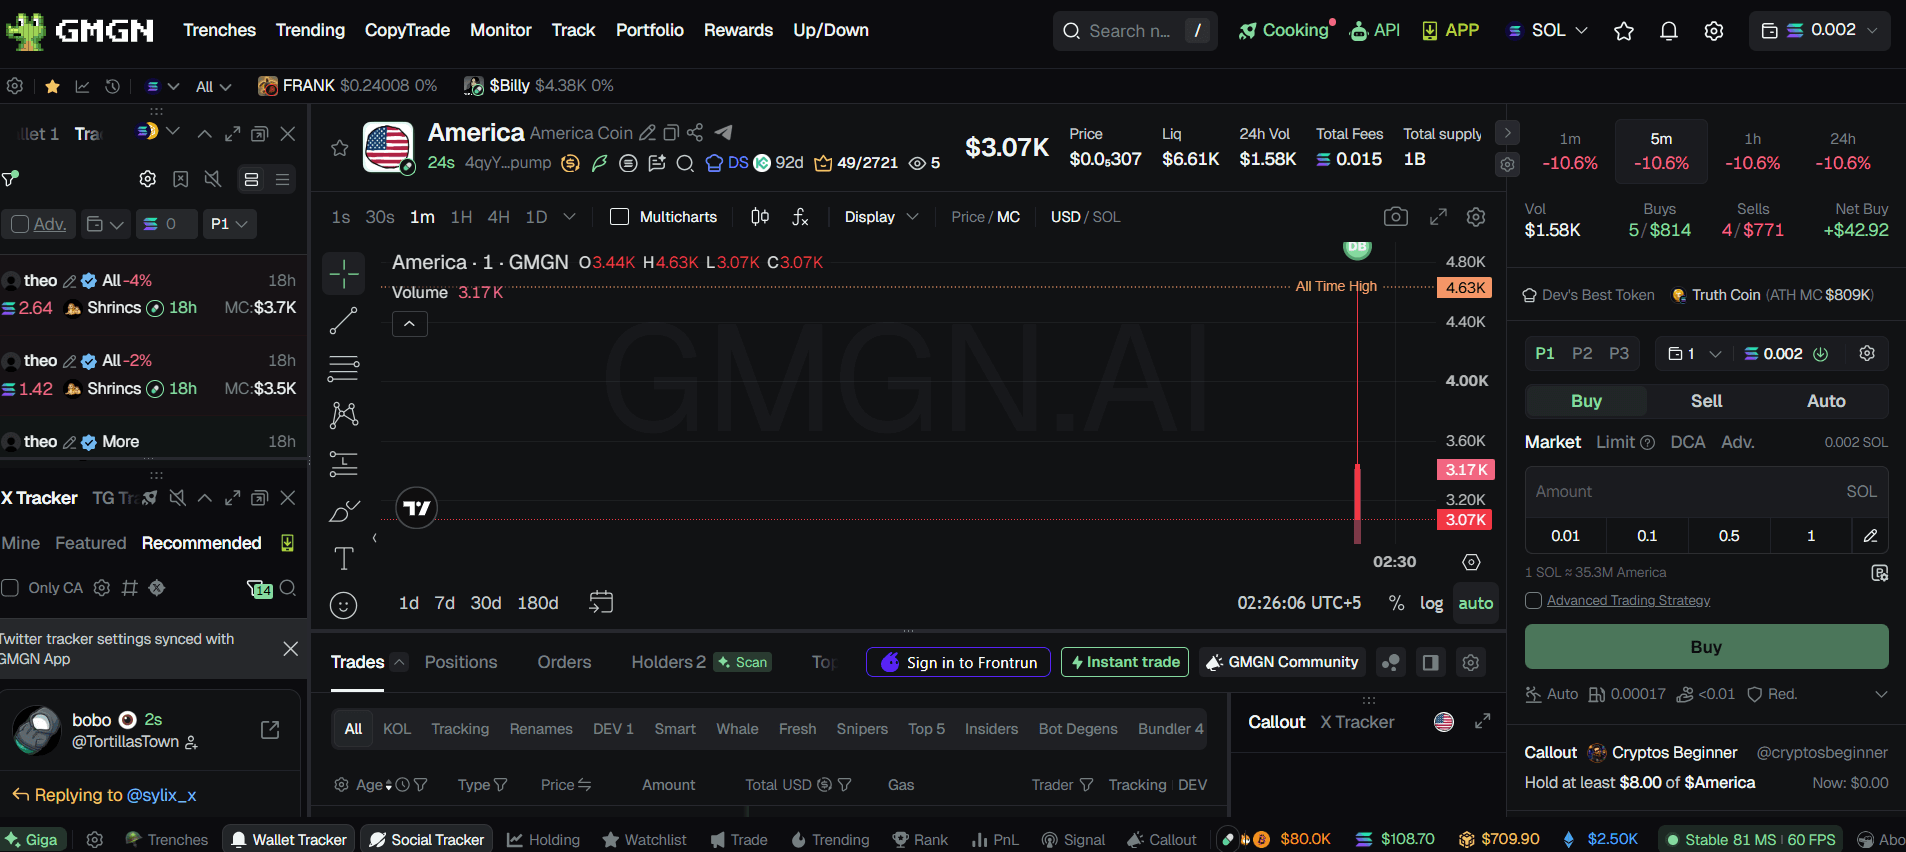Open the CopyTrade menu

click(407, 30)
